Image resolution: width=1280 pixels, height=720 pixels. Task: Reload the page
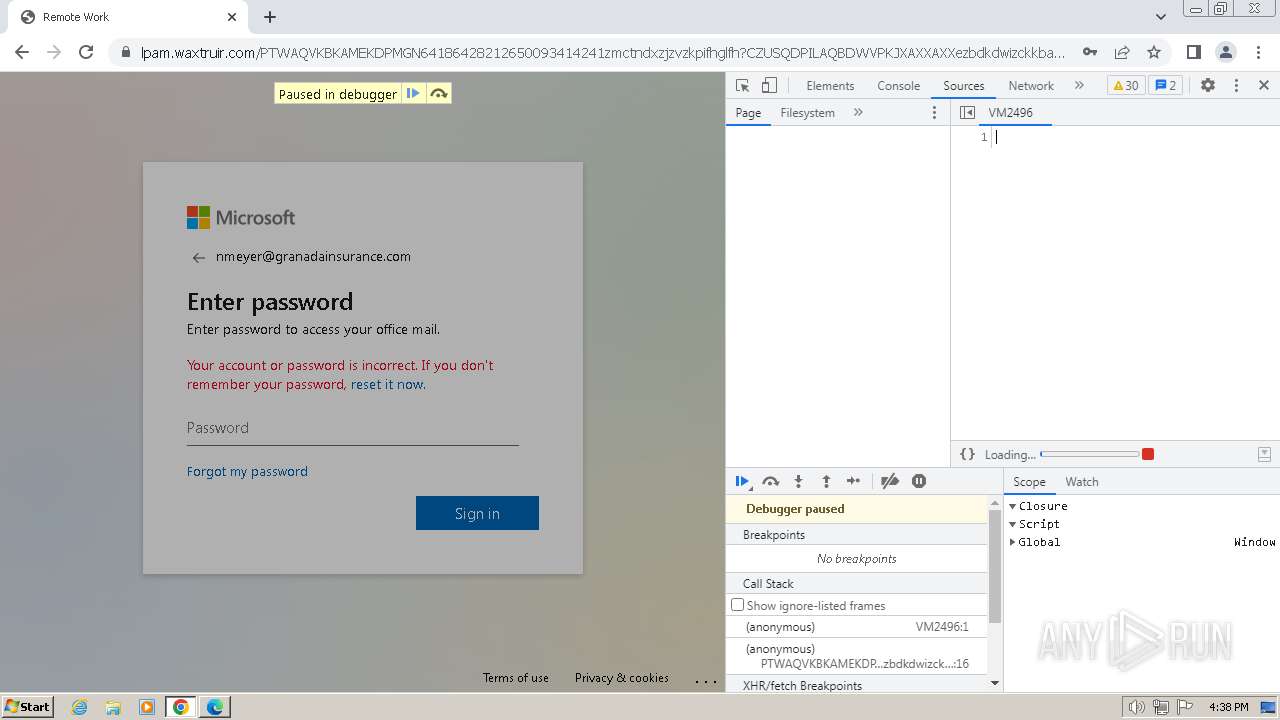[86, 52]
